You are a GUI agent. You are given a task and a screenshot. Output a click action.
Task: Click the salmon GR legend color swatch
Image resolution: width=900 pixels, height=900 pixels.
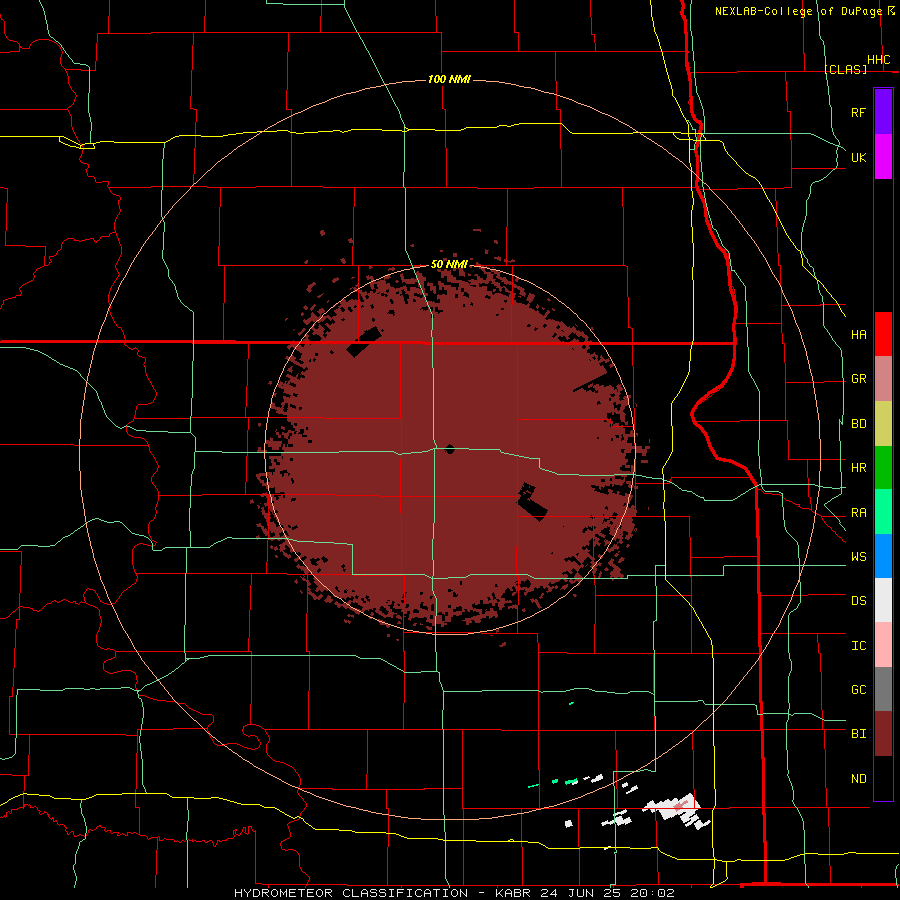(883, 379)
